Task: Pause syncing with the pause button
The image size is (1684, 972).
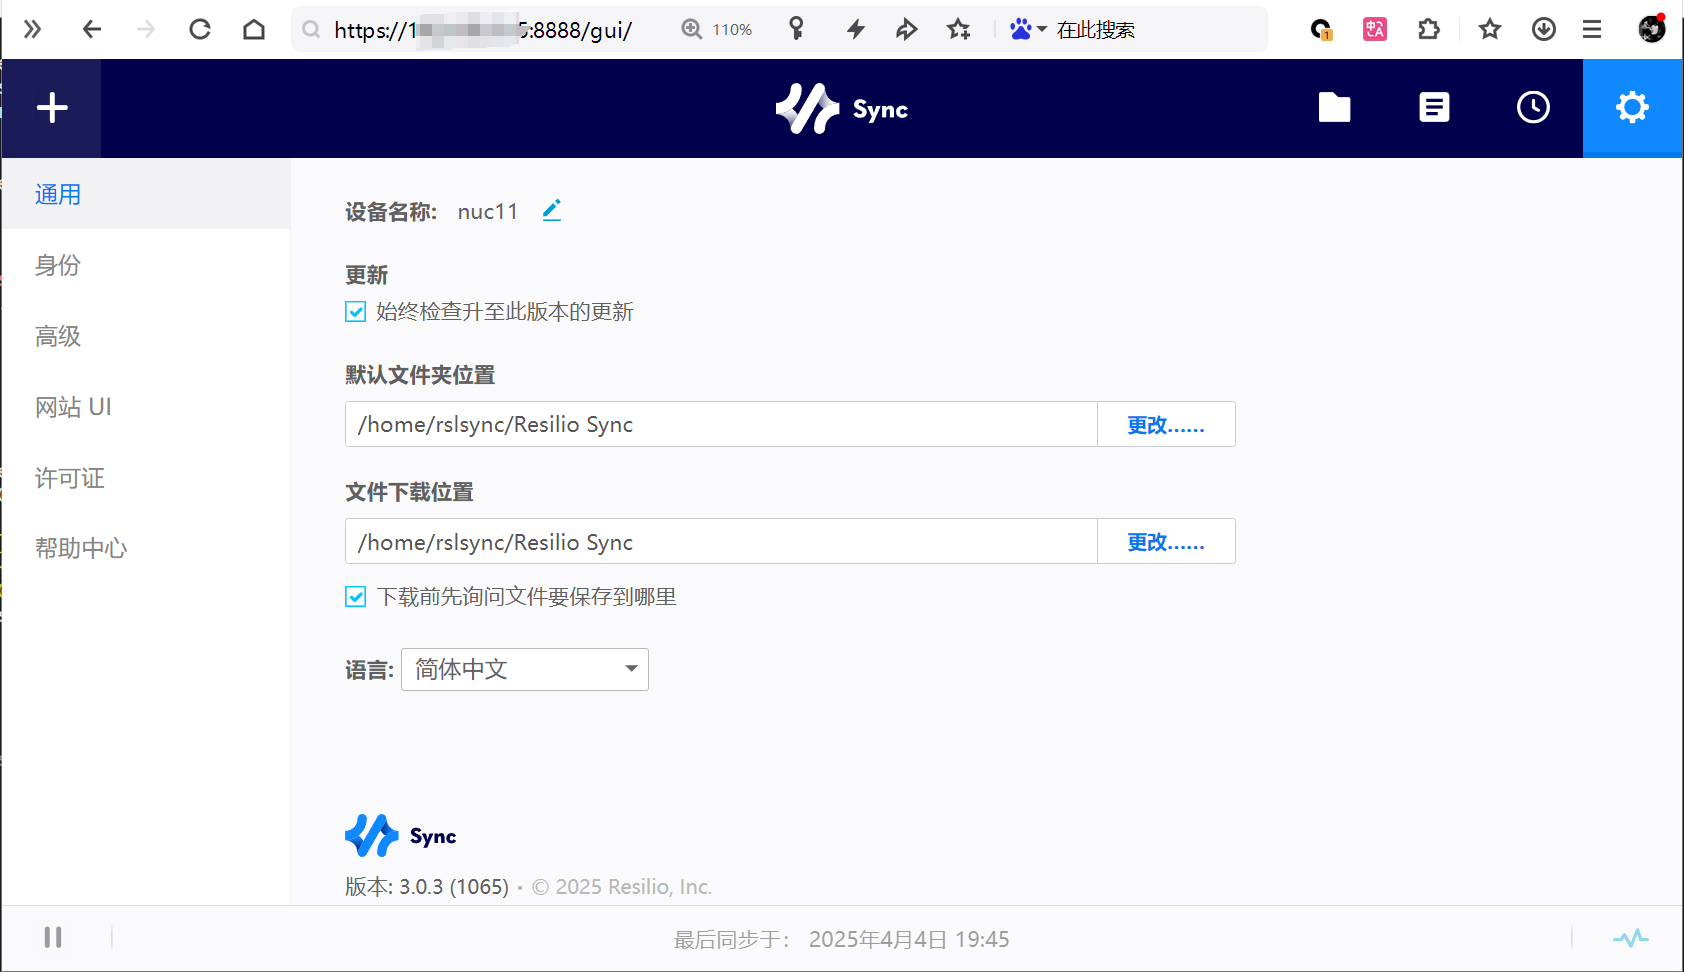Action: (53, 937)
